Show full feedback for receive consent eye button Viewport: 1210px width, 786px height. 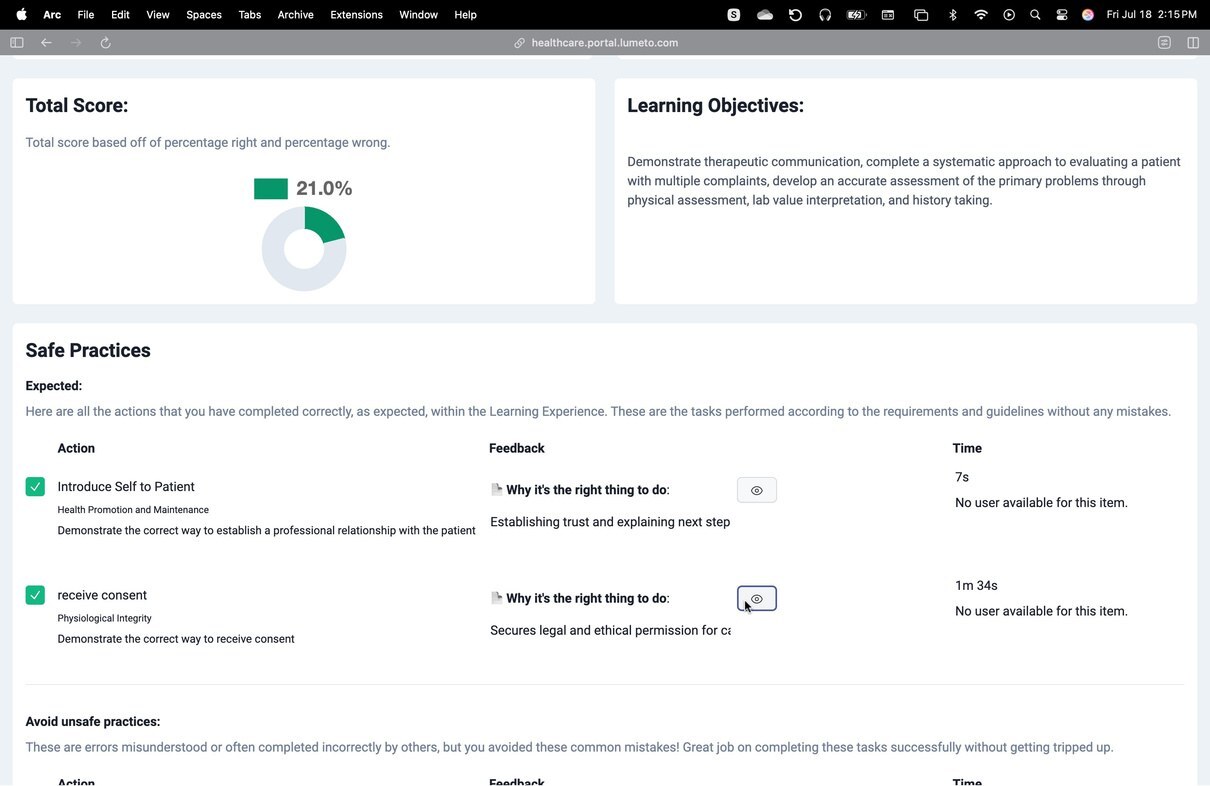click(757, 598)
